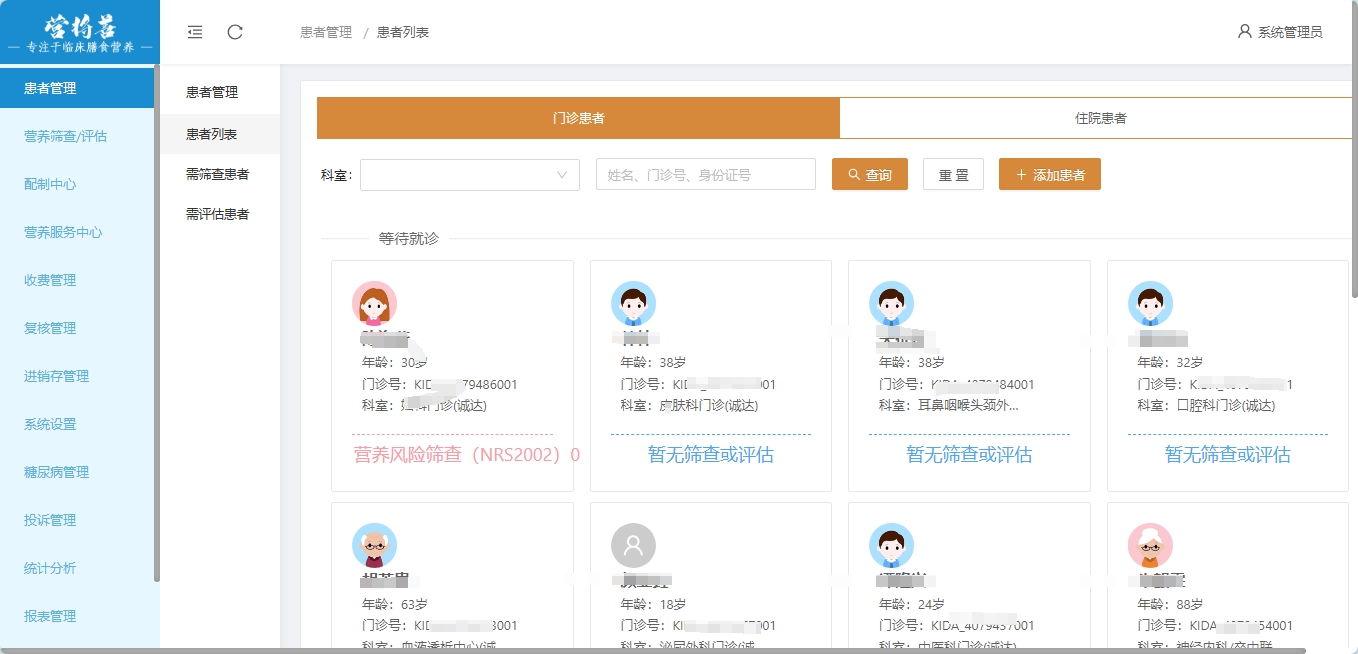Click the avatar of the 口腔科门诊 patient

point(1150,303)
